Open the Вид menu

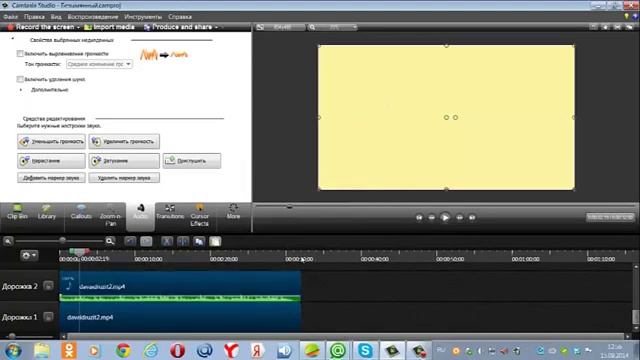(x=56, y=17)
